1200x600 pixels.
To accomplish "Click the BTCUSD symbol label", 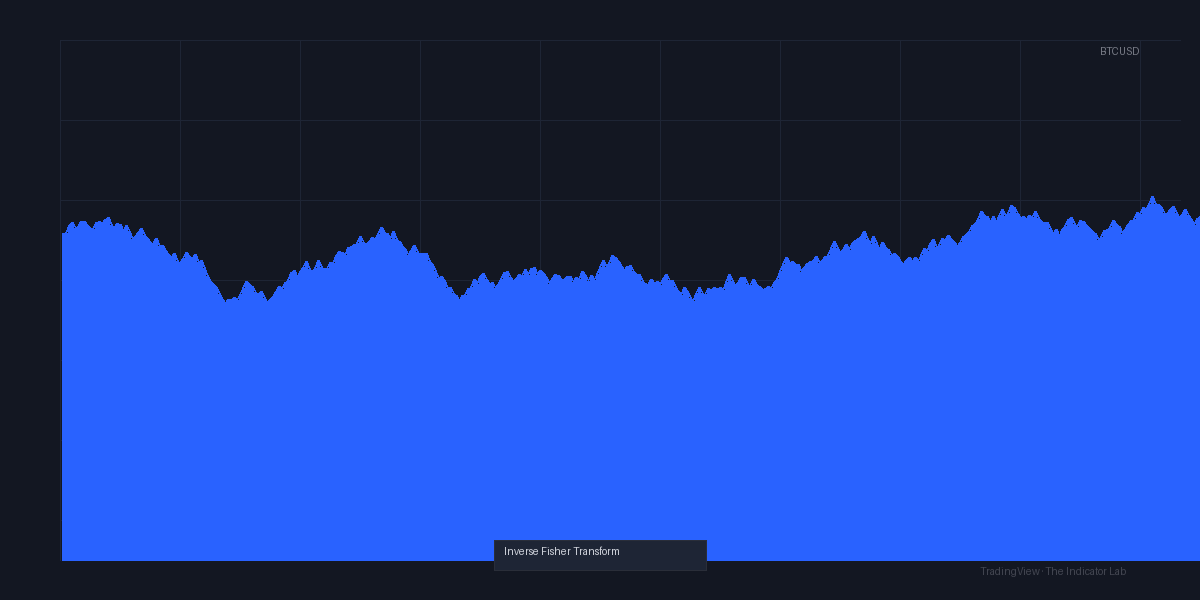I will pos(1119,51).
